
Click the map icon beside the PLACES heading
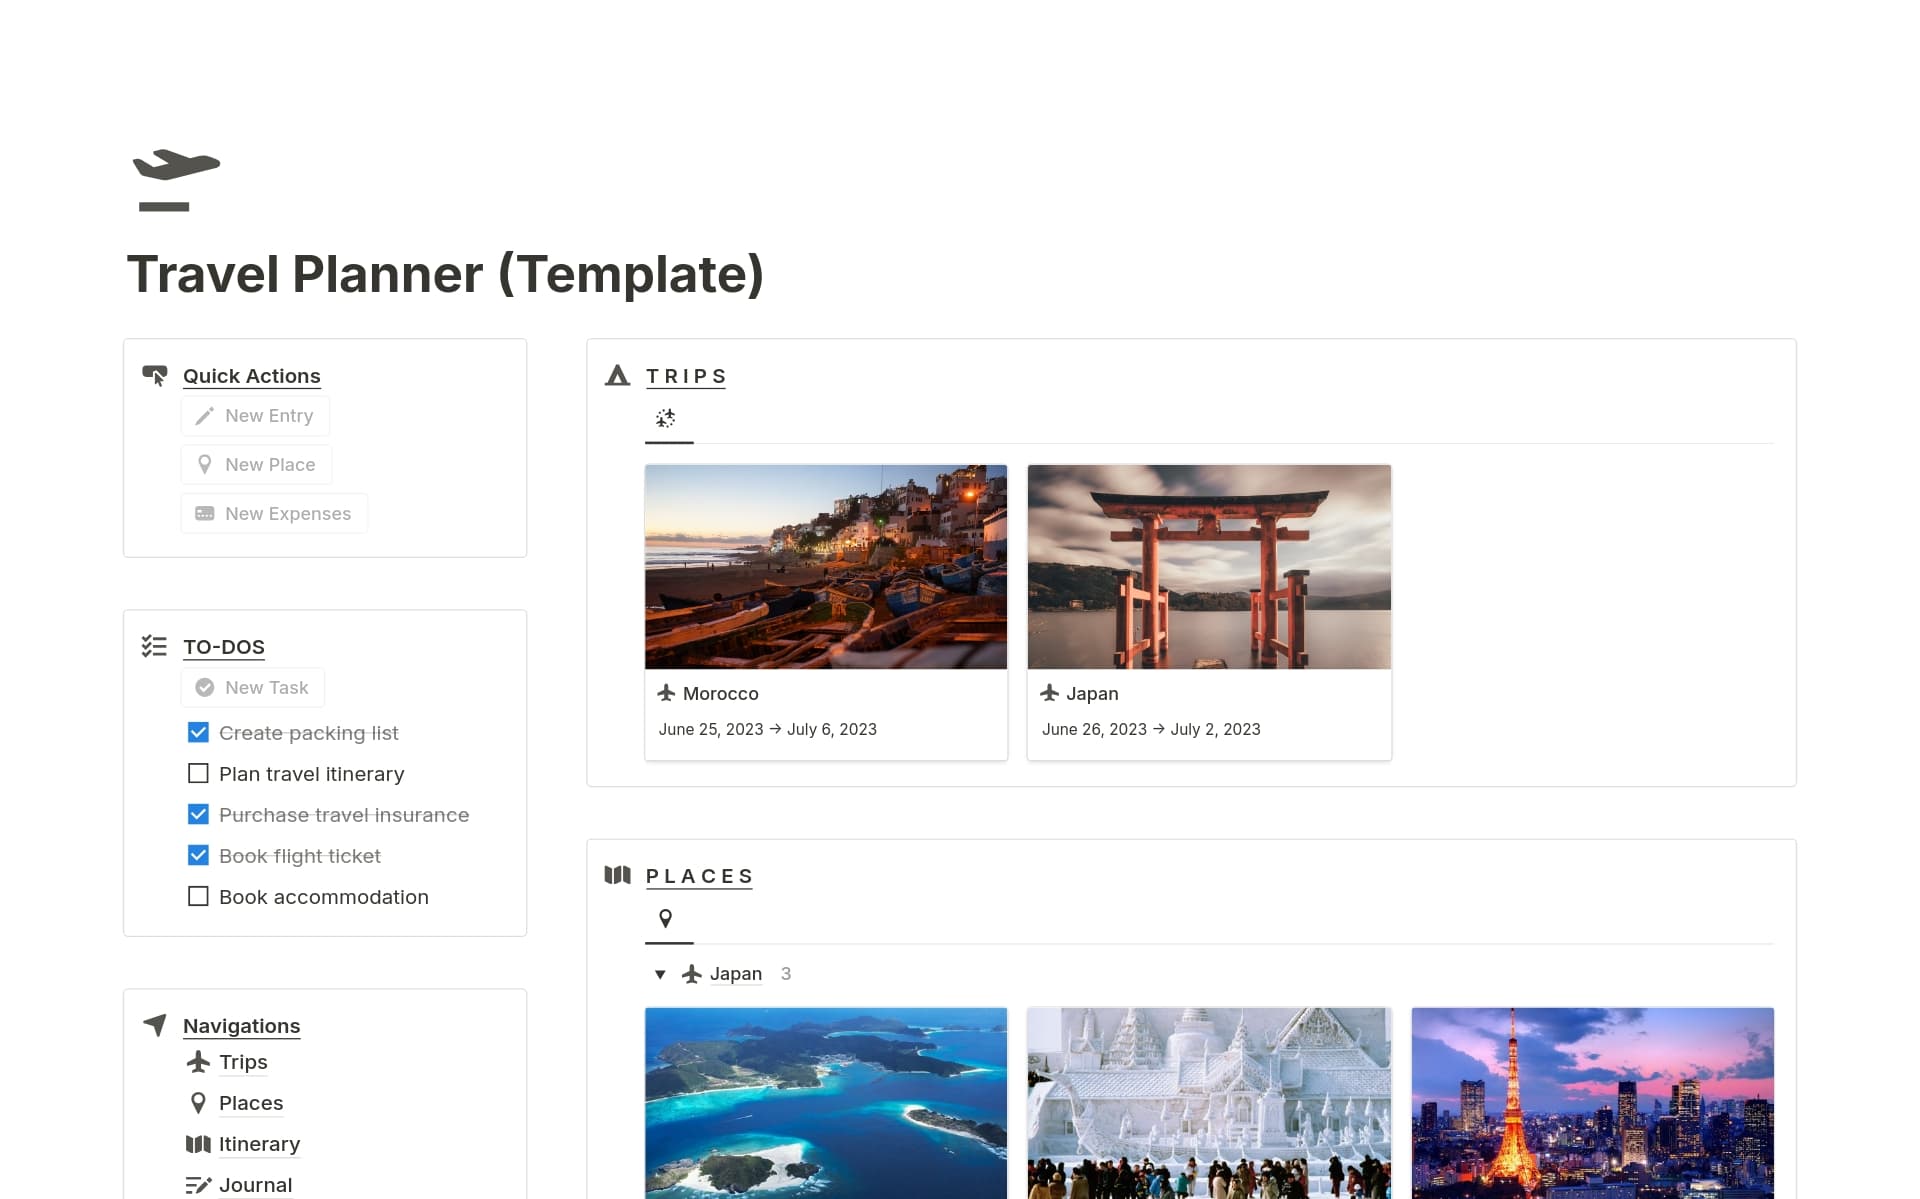point(617,875)
